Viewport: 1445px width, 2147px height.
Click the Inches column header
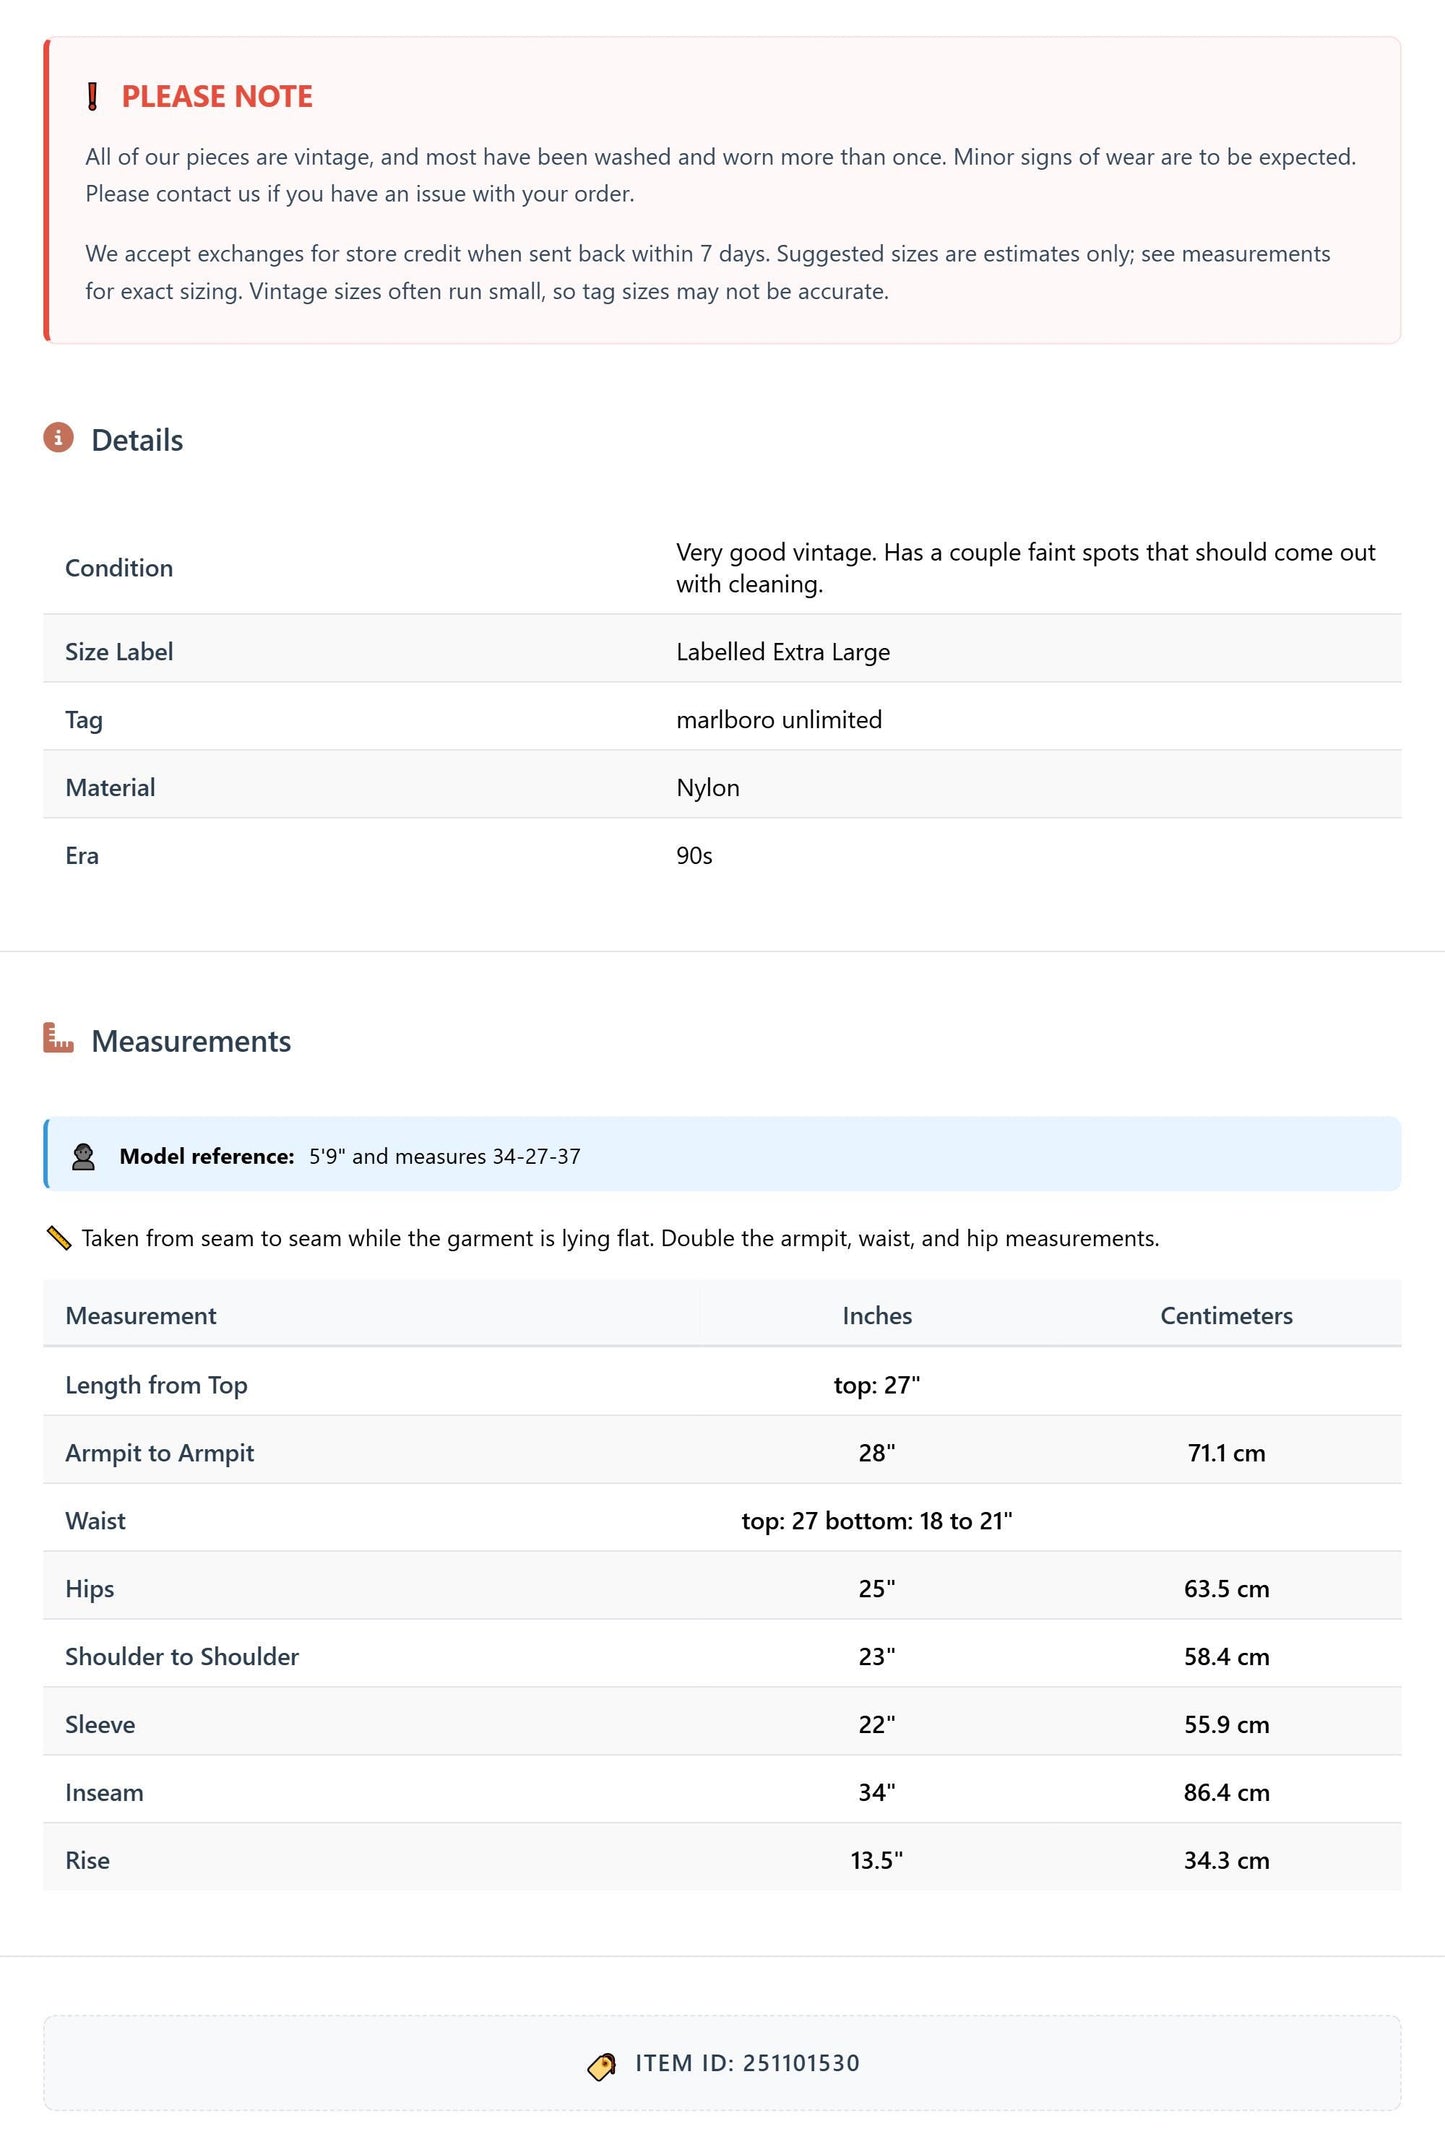click(877, 1316)
